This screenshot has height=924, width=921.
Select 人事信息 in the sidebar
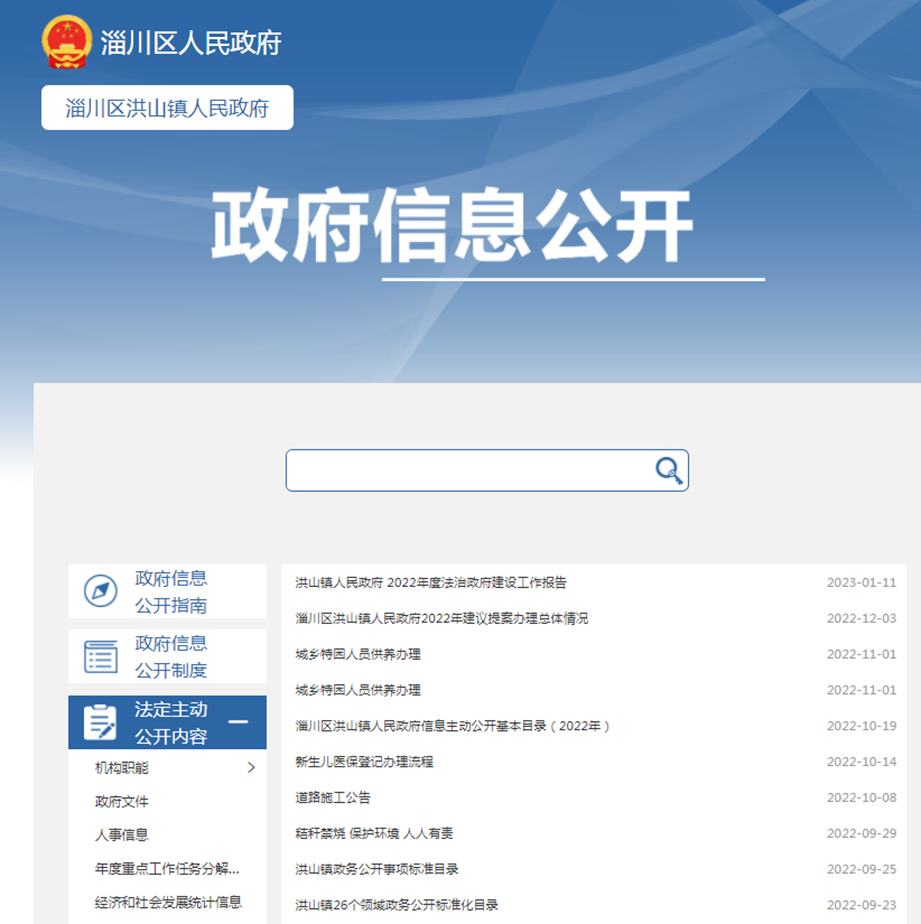[x=122, y=835]
